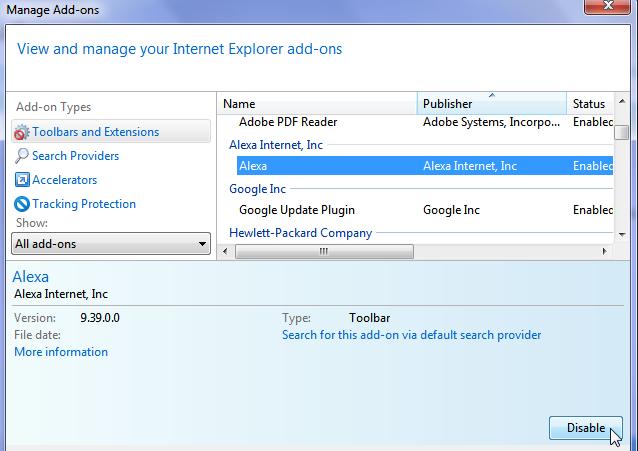Click the vertical scrollbar down arrow
Image resolution: width=638 pixels, height=451 pixels.
click(x=622, y=234)
